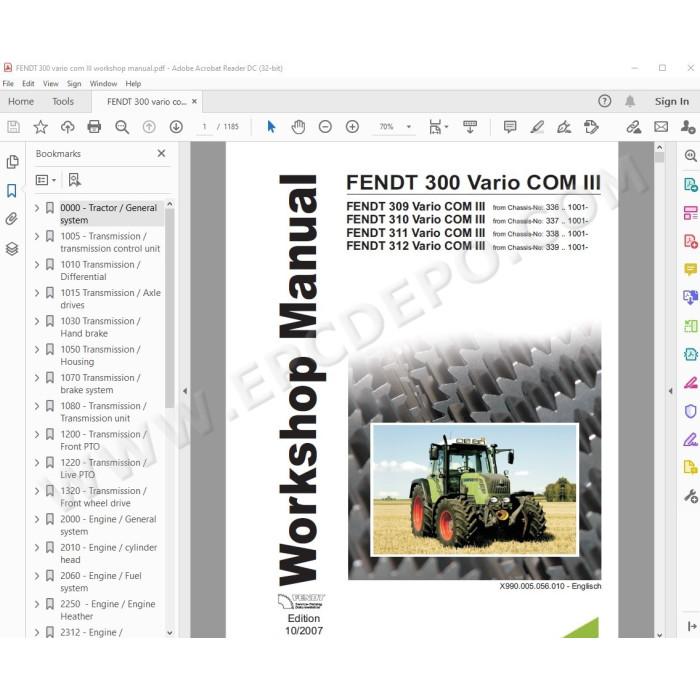Screen dimensions: 700x700
Task: Open Layers panel in left sidebar
Action: [x=12, y=249]
